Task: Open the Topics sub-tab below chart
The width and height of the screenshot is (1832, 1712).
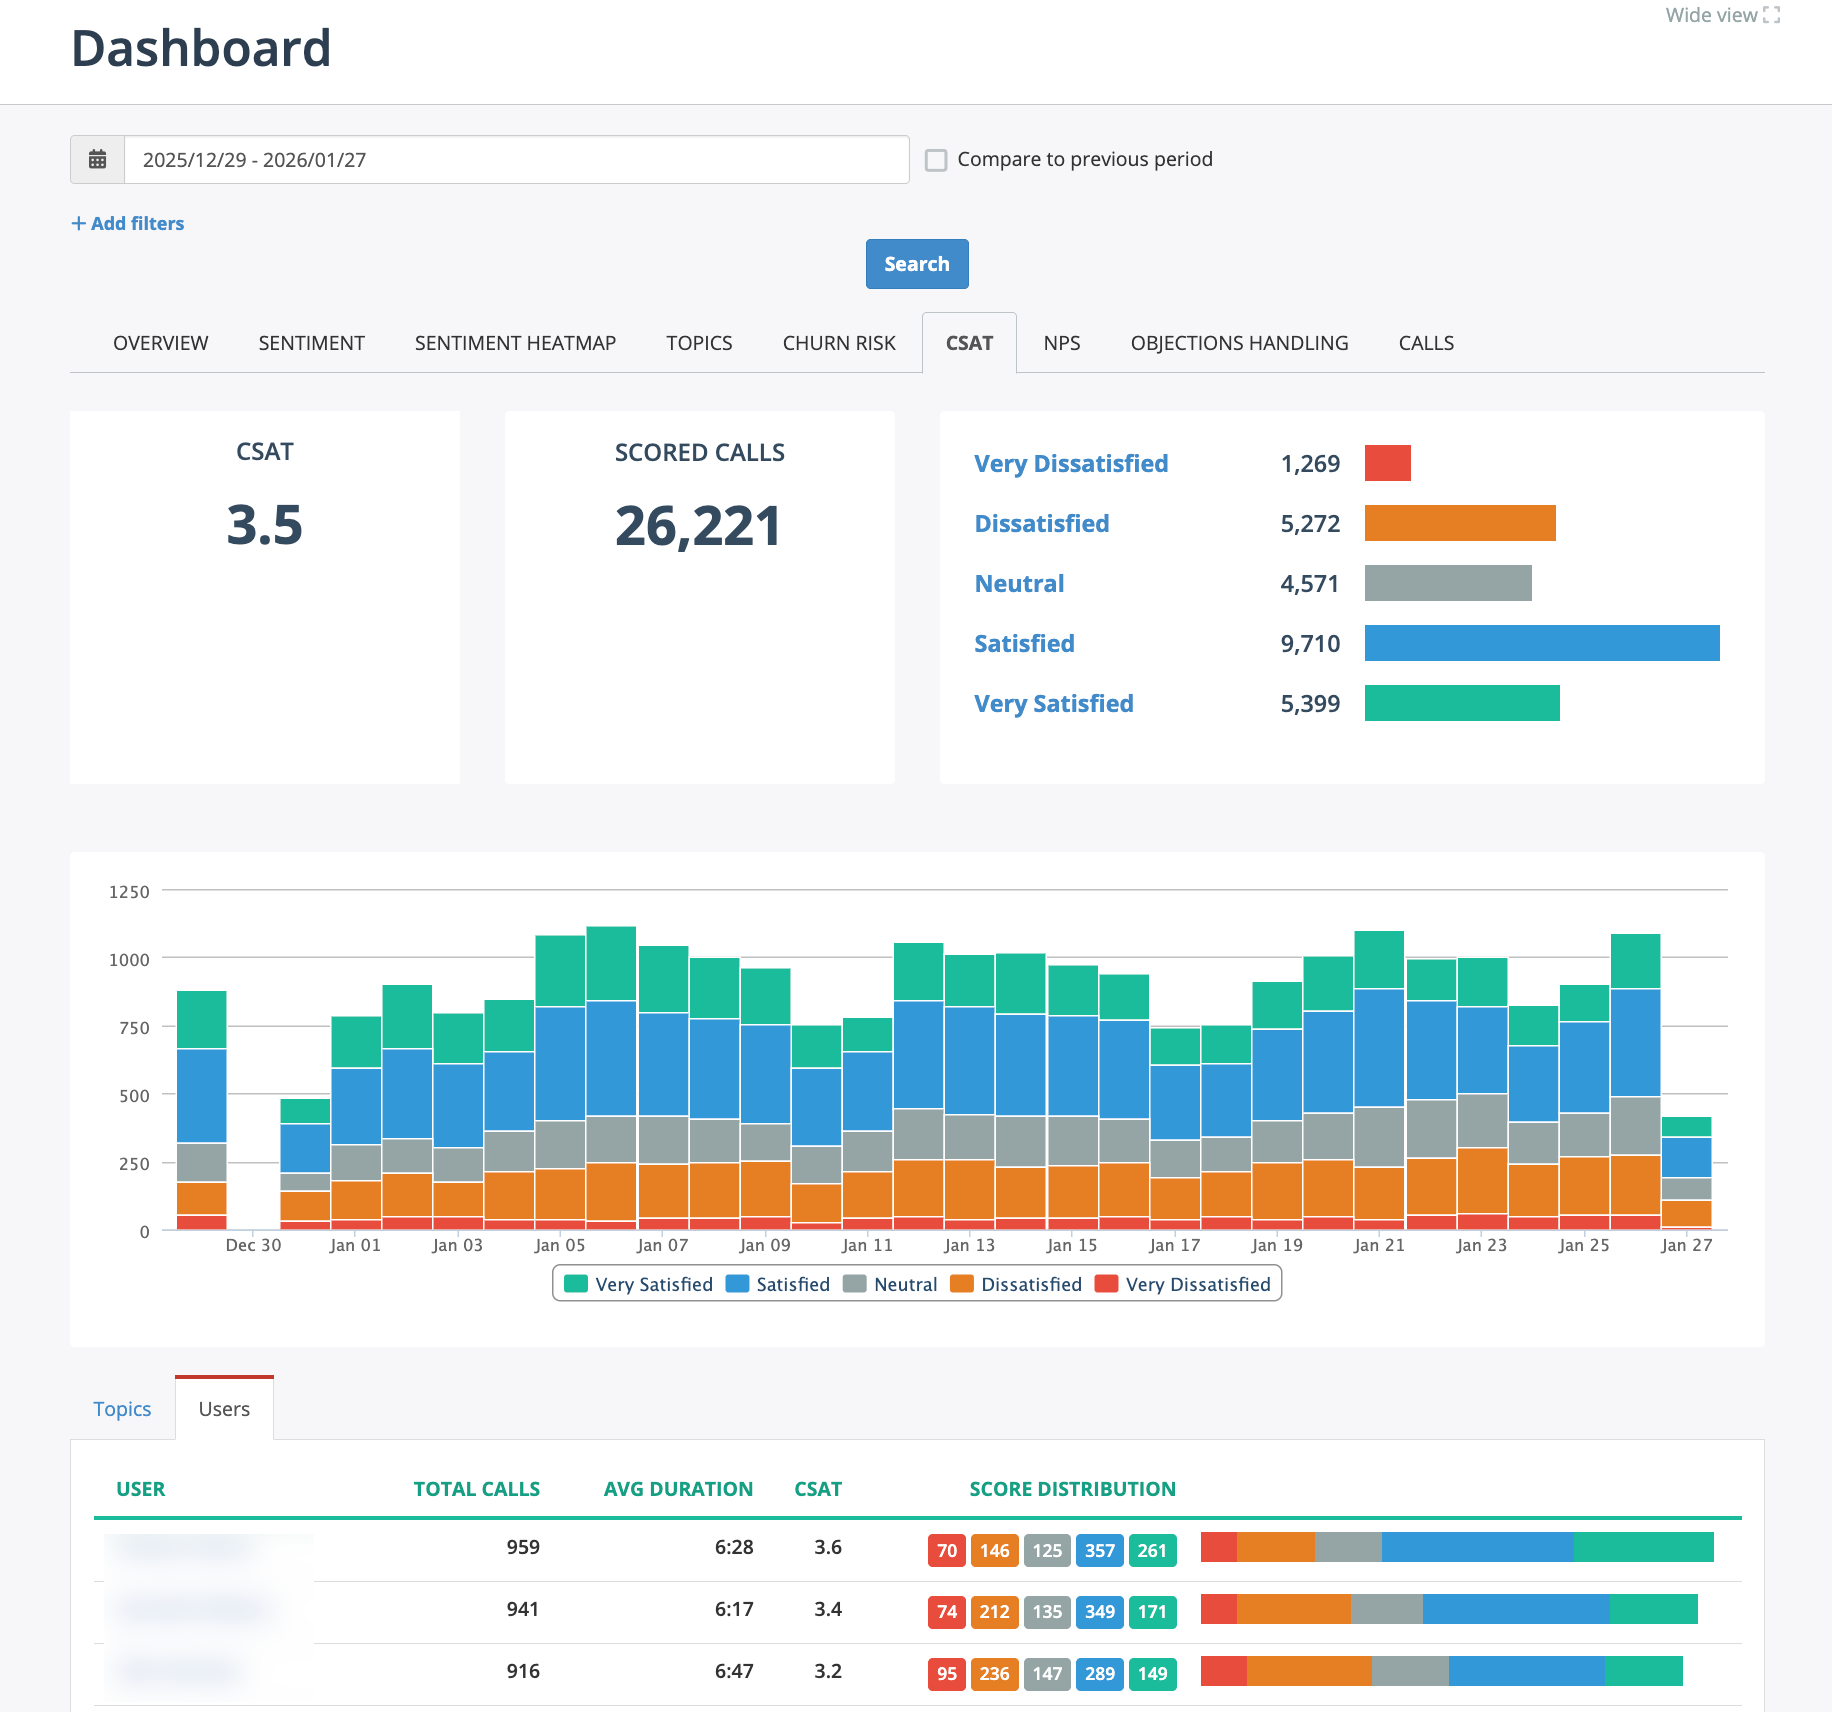Action: (x=122, y=1409)
